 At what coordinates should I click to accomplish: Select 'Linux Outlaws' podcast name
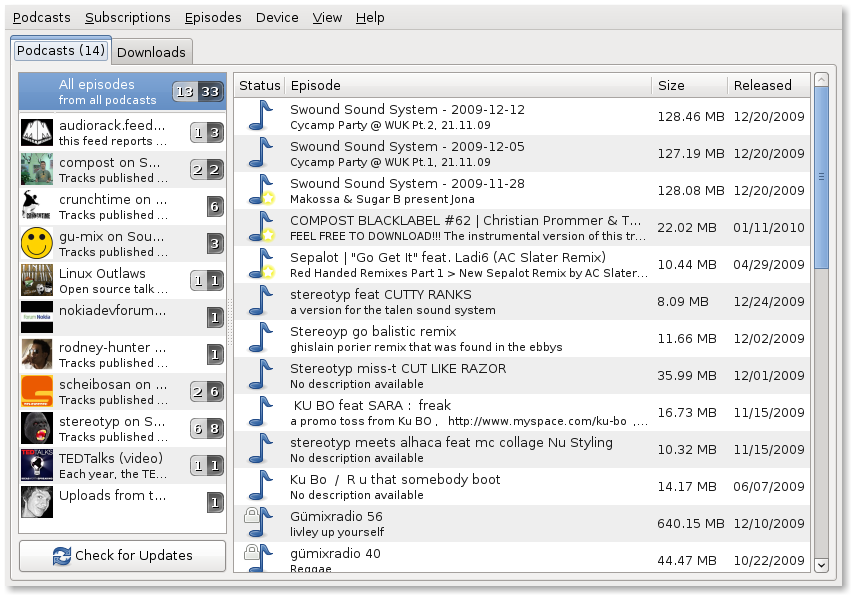(x=102, y=273)
